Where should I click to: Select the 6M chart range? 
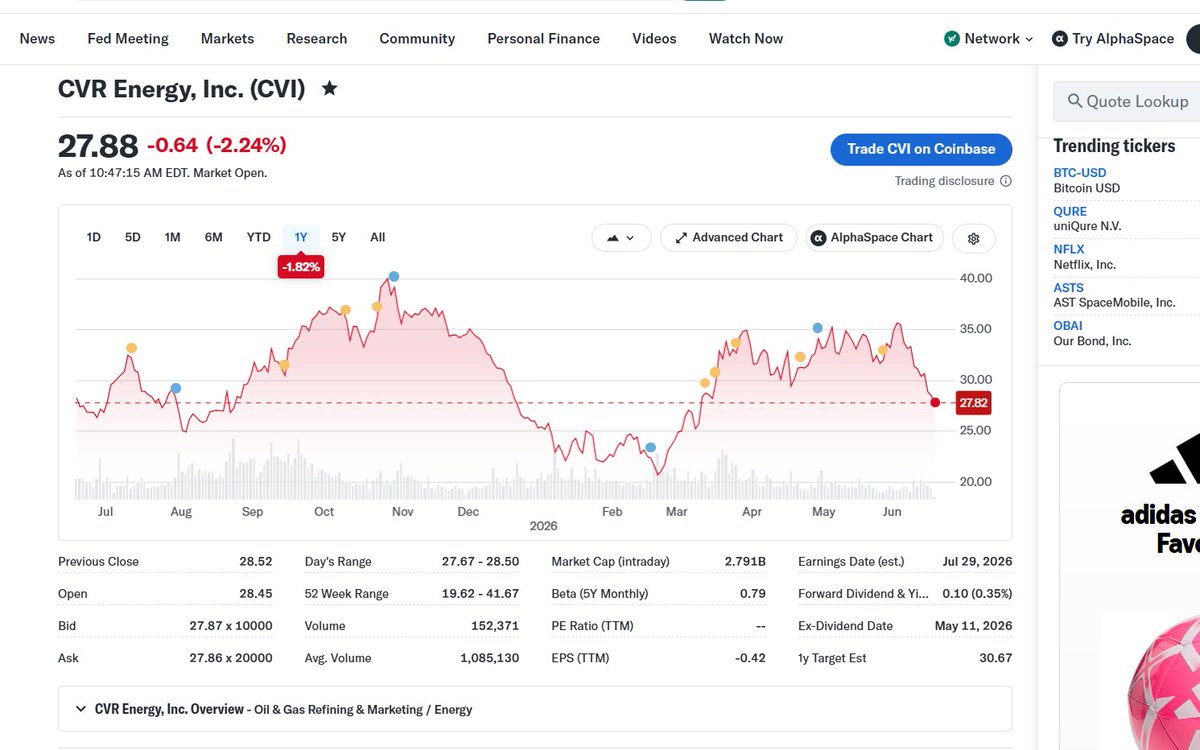(x=213, y=237)
